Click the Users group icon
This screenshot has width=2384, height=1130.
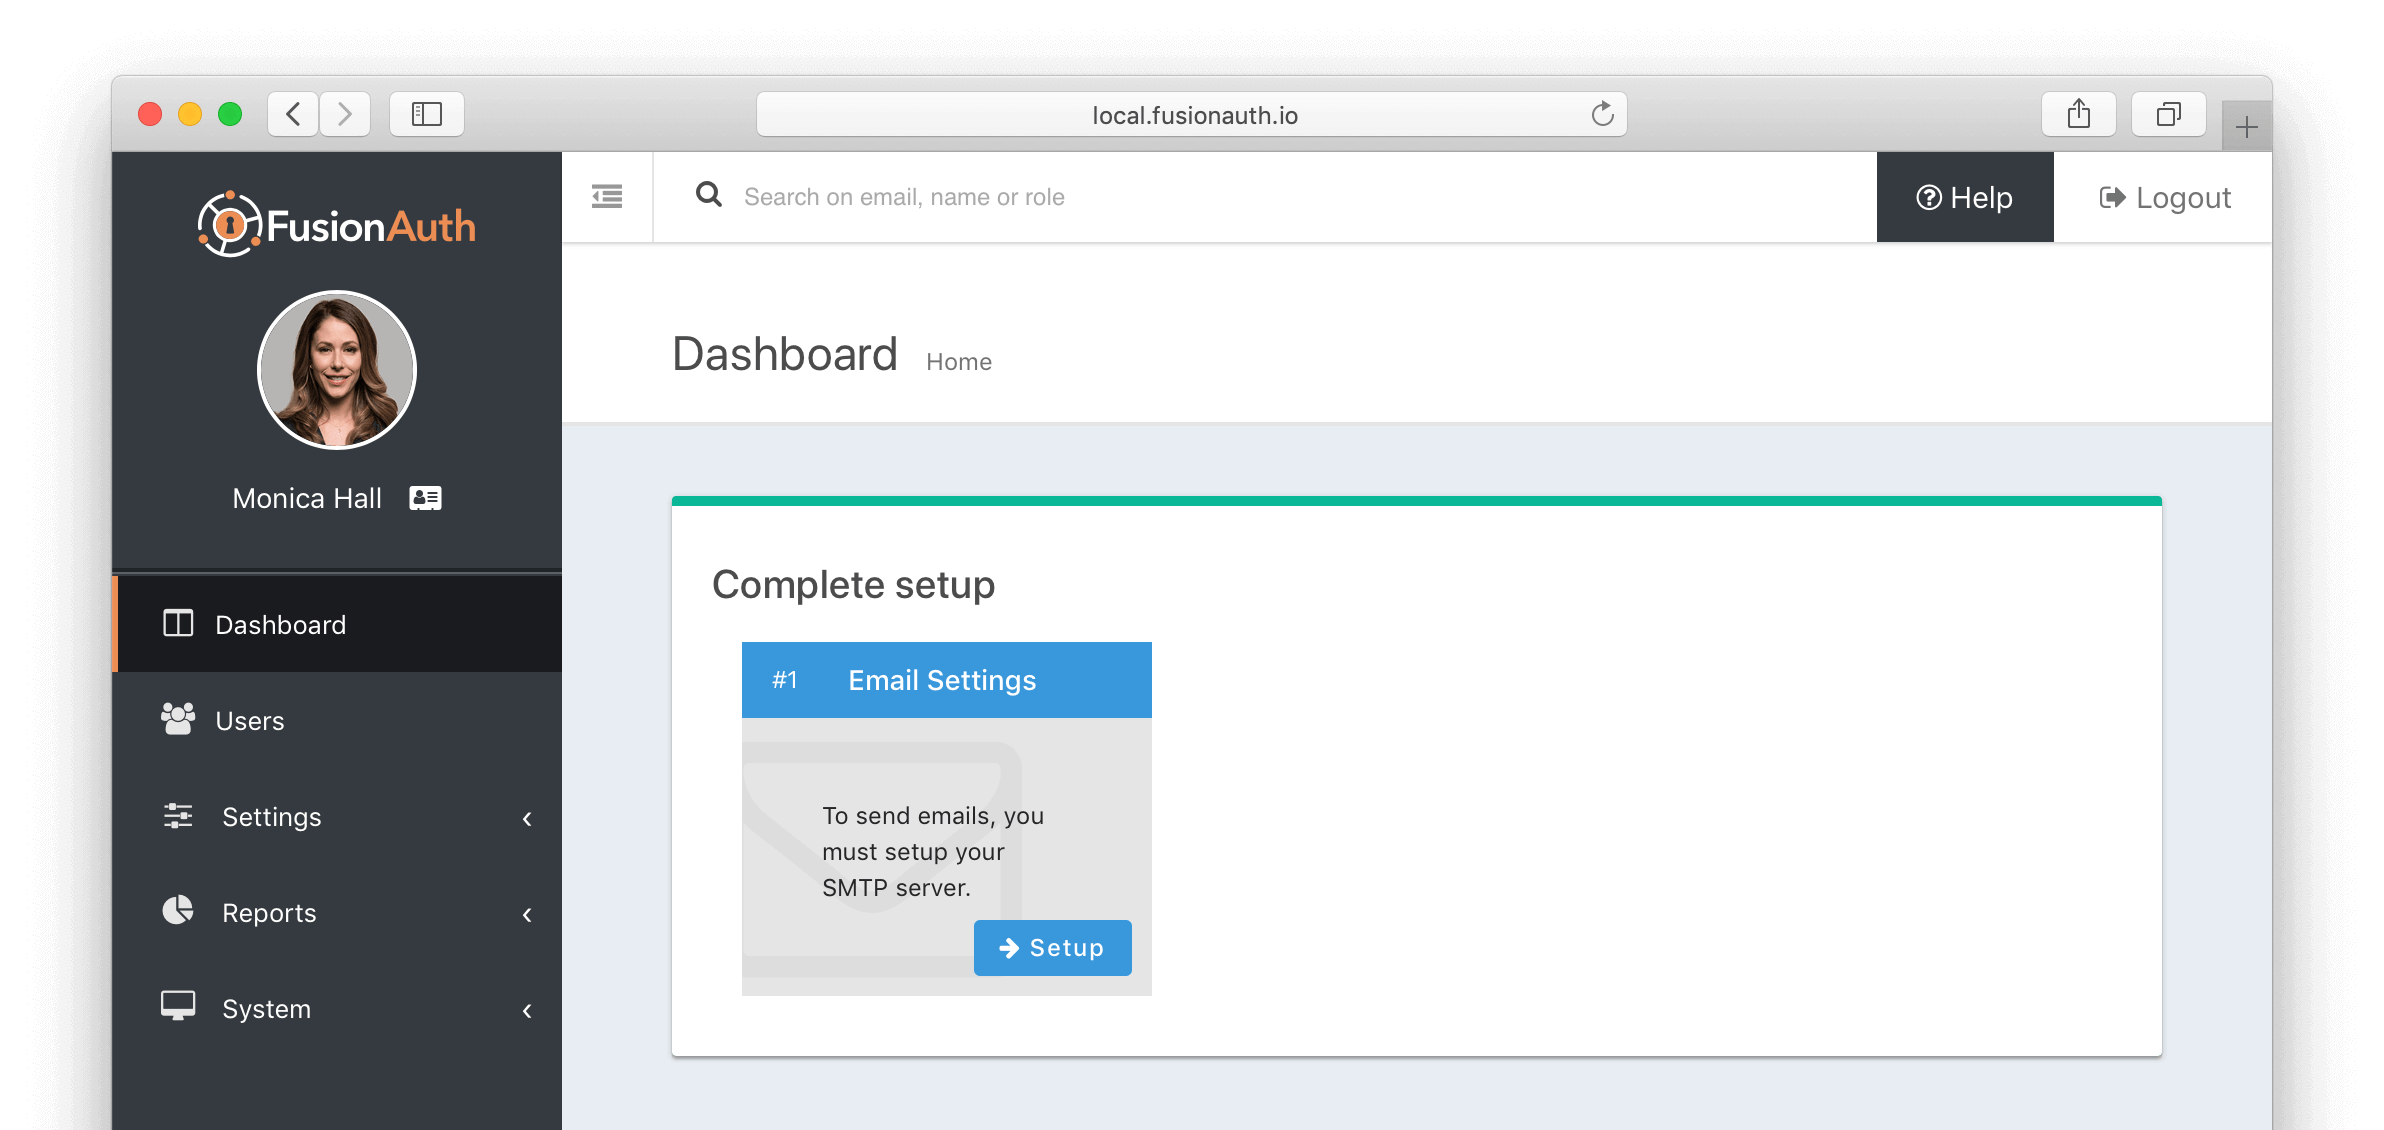[178, 719]
